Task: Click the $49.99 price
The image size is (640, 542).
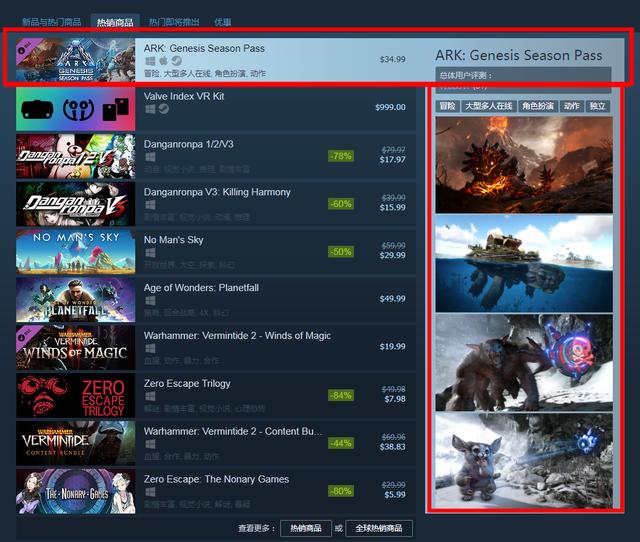Action: (x=393, y=299)
